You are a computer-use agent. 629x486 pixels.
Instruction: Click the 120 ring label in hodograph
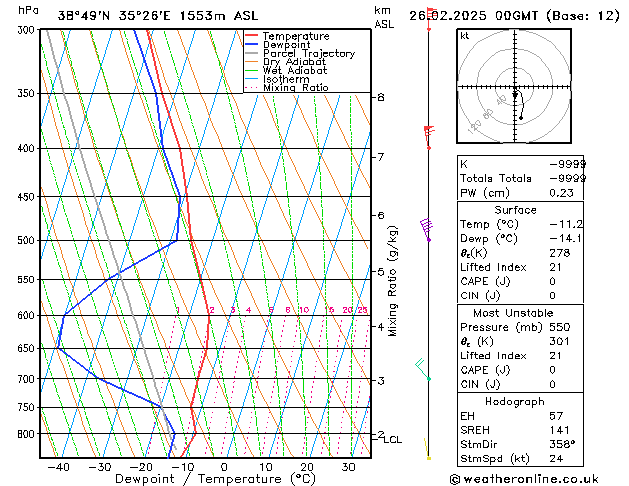pyautogui.click(x=474, y=127)
